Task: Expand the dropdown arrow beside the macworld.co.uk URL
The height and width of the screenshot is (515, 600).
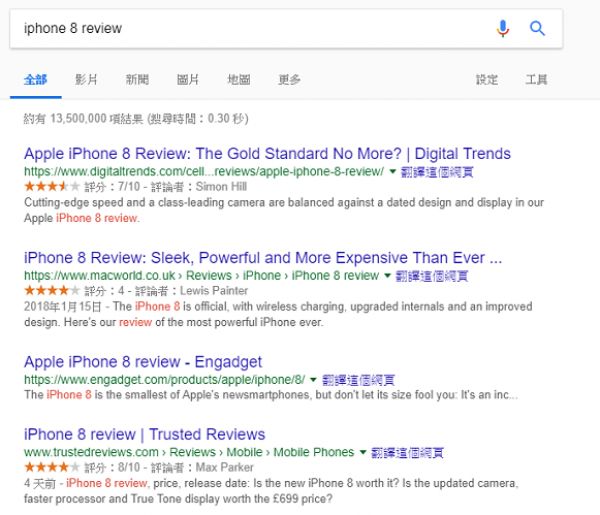Action: click(387, 275)
